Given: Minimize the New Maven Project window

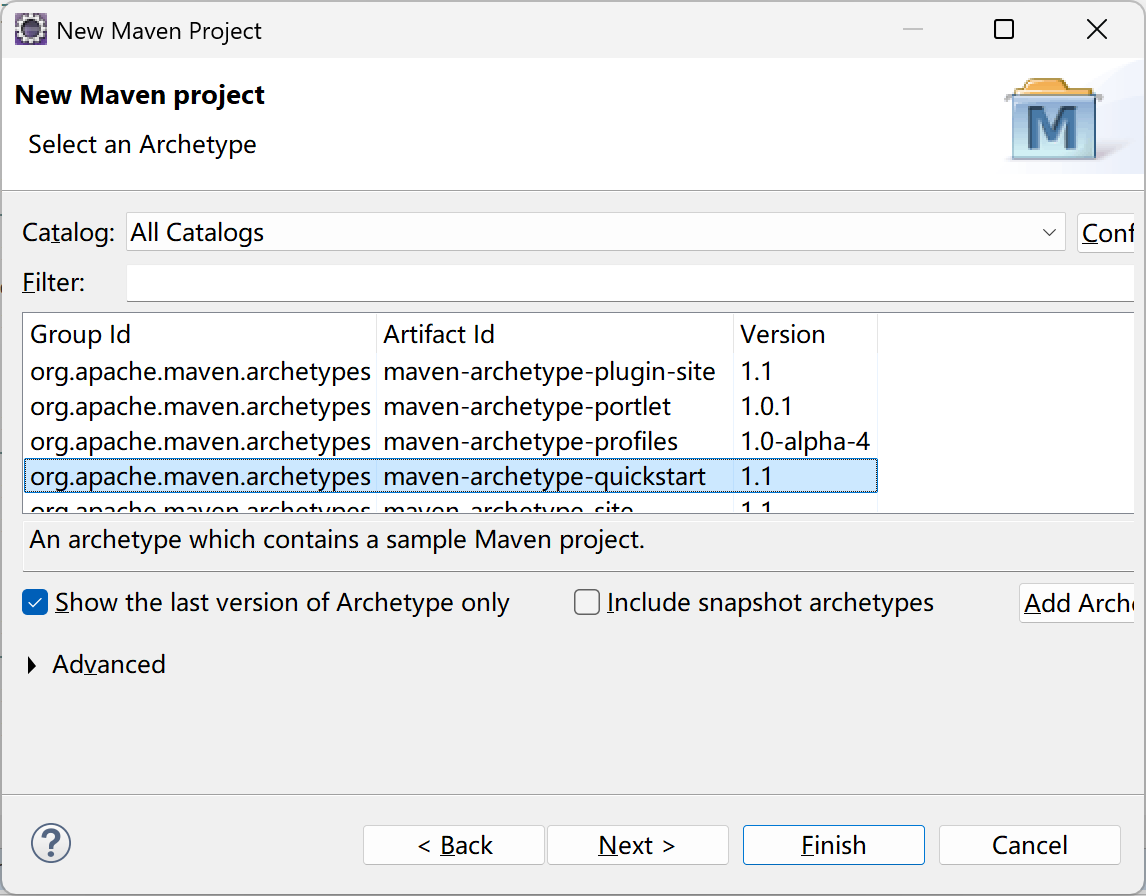Looking at the screenshot, I should point(913,29).
